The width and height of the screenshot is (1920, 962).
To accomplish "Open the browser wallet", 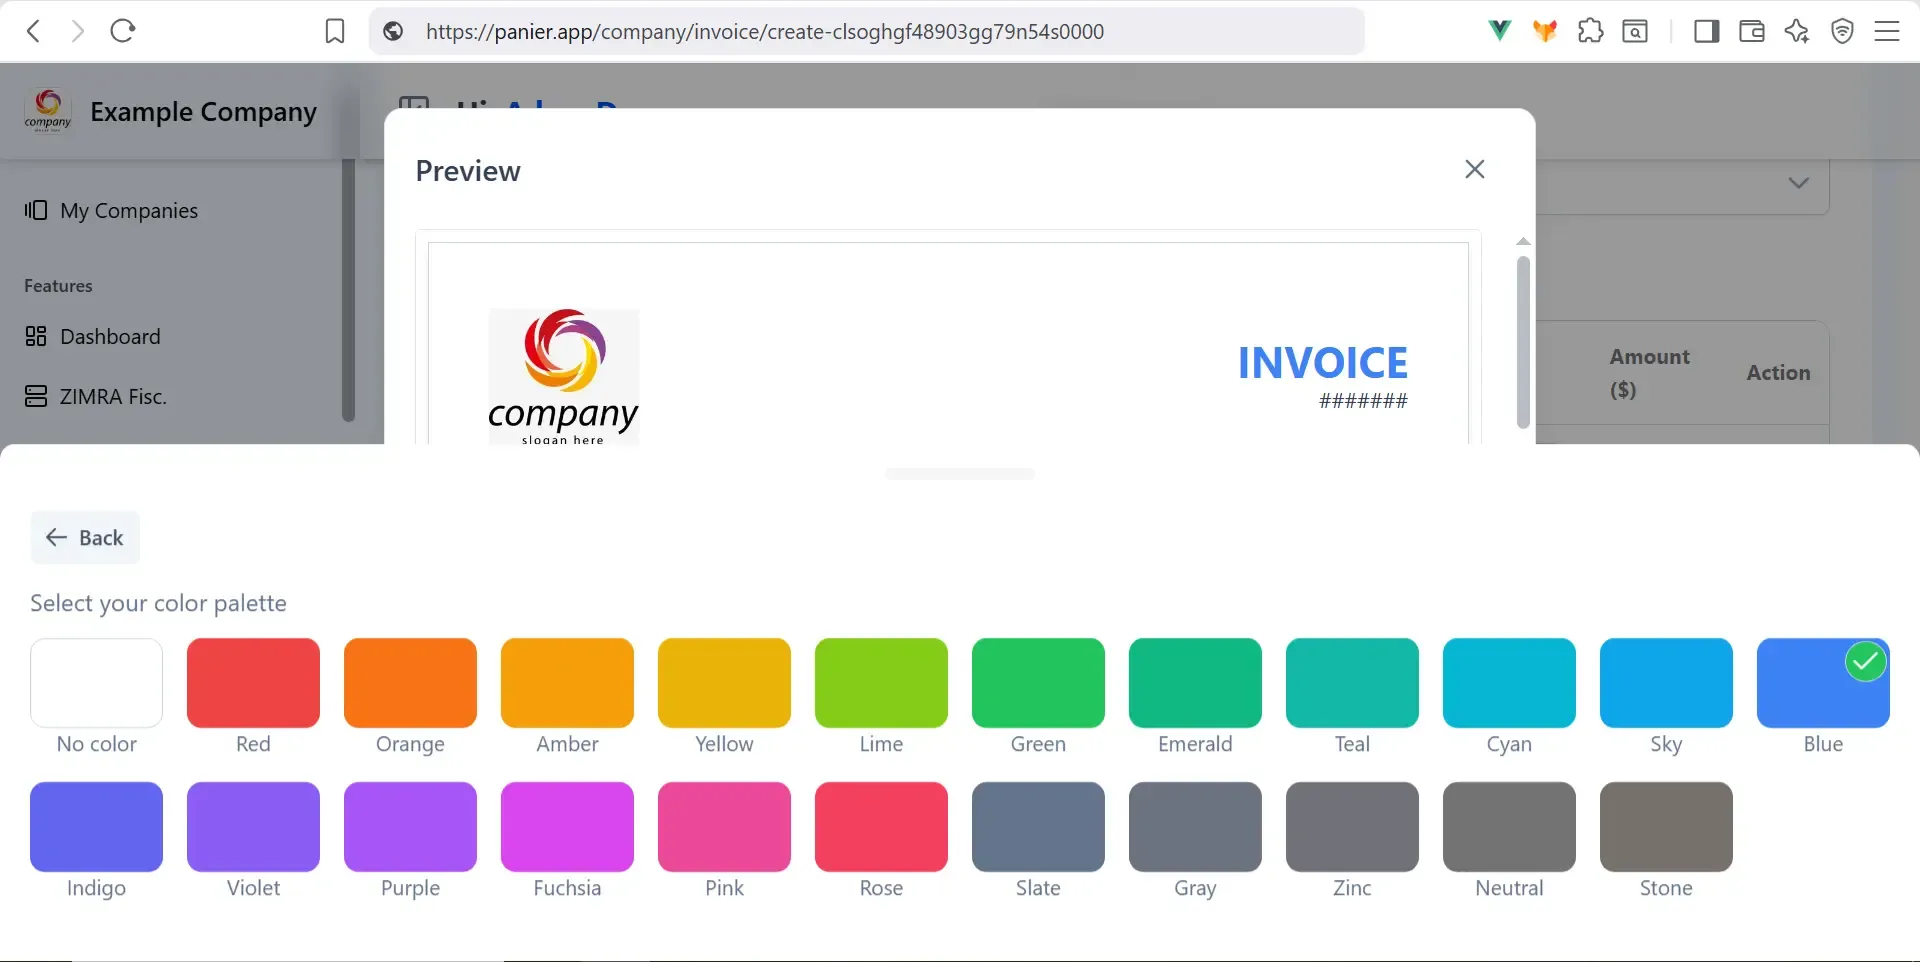I will 1752,31.
